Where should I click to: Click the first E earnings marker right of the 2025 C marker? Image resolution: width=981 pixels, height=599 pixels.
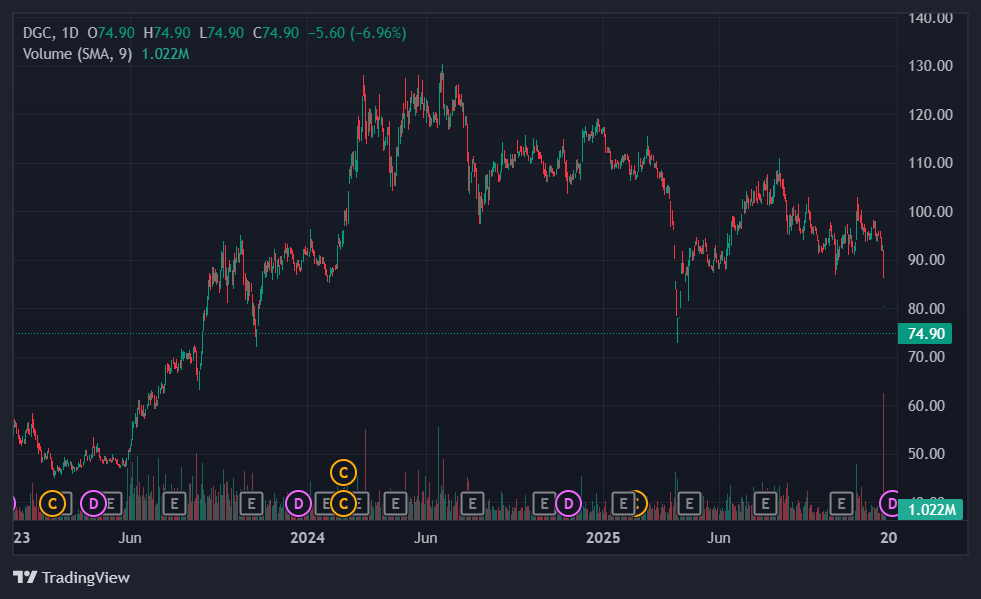[688, 502]
